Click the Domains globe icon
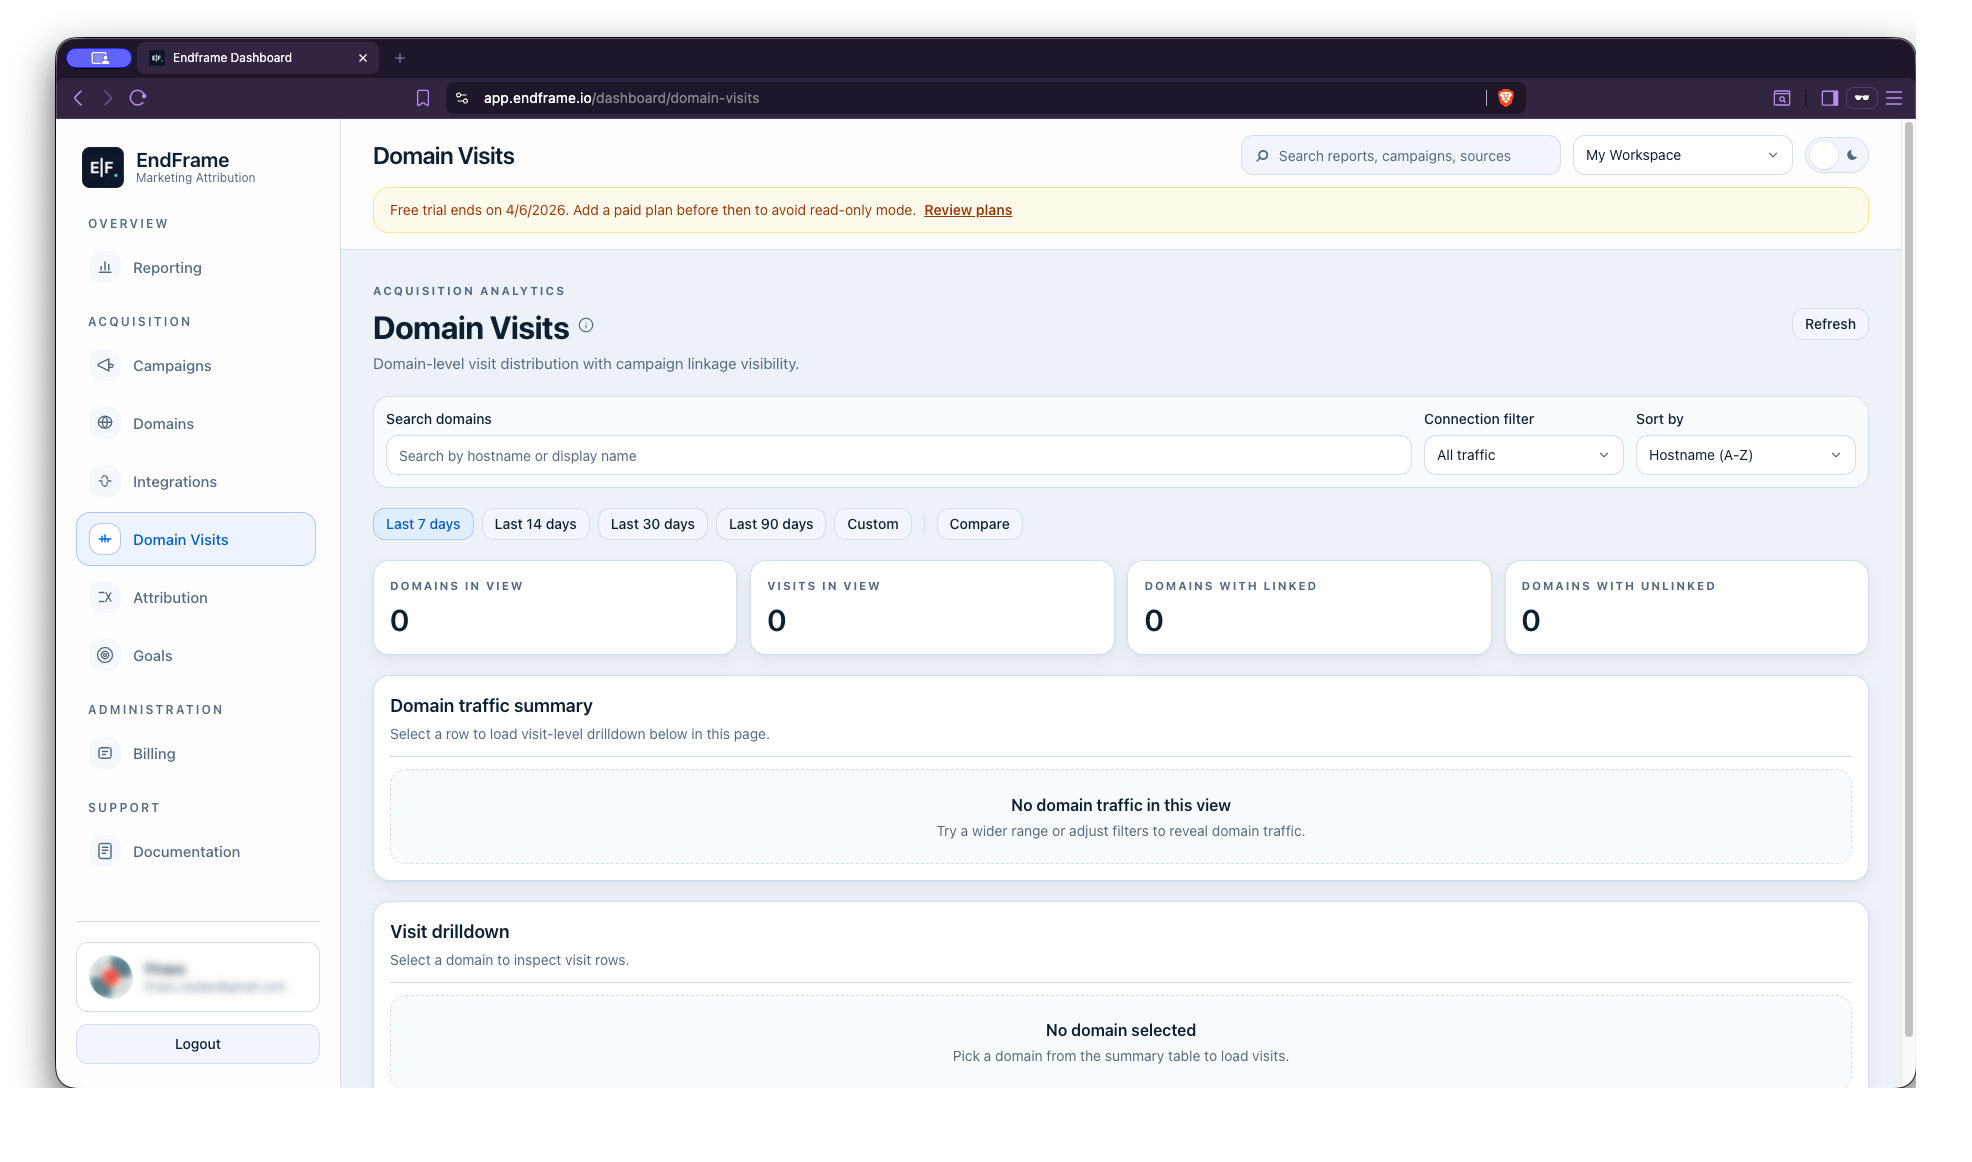This screenshot has height=1162, width=1972. point(105,423)
